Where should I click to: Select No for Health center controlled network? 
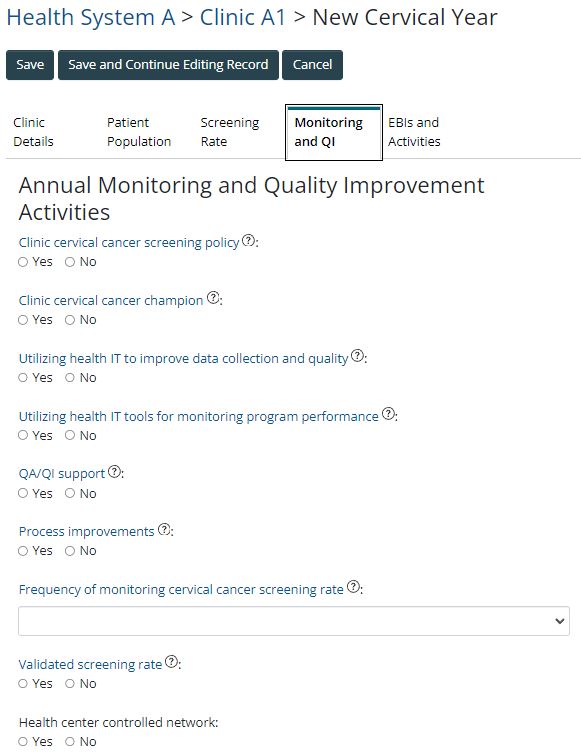(70, 741)
